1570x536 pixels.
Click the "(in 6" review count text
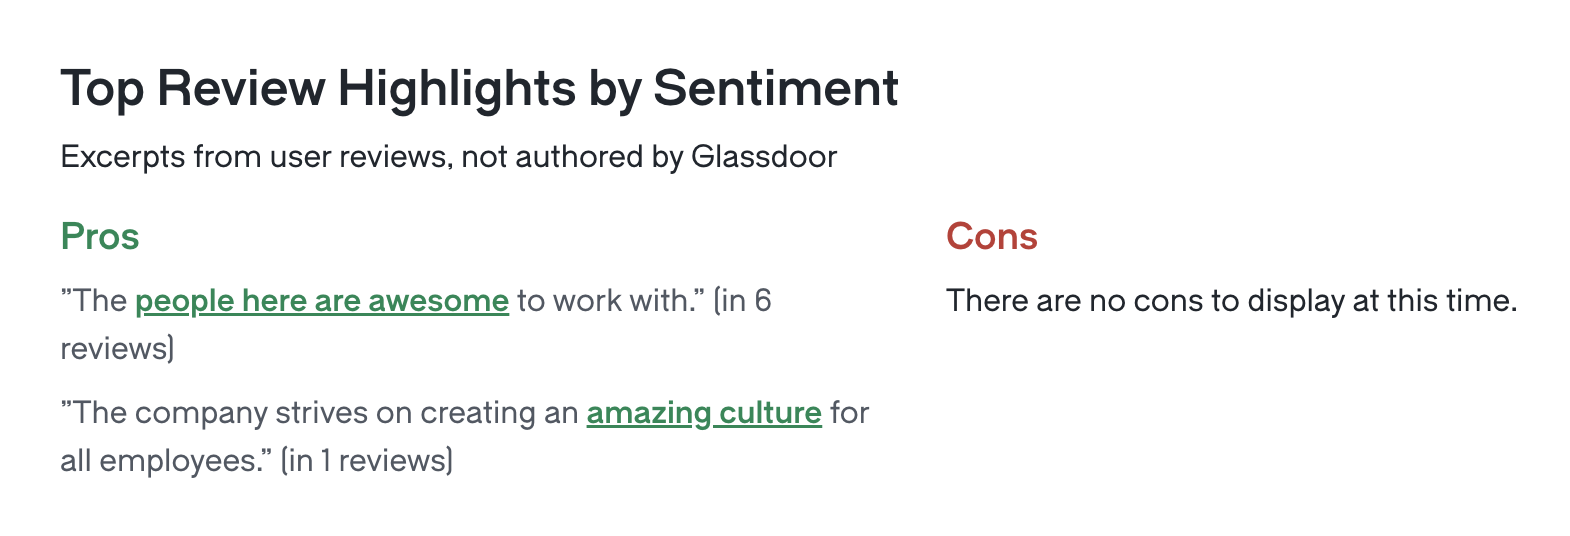pos(742,301)
